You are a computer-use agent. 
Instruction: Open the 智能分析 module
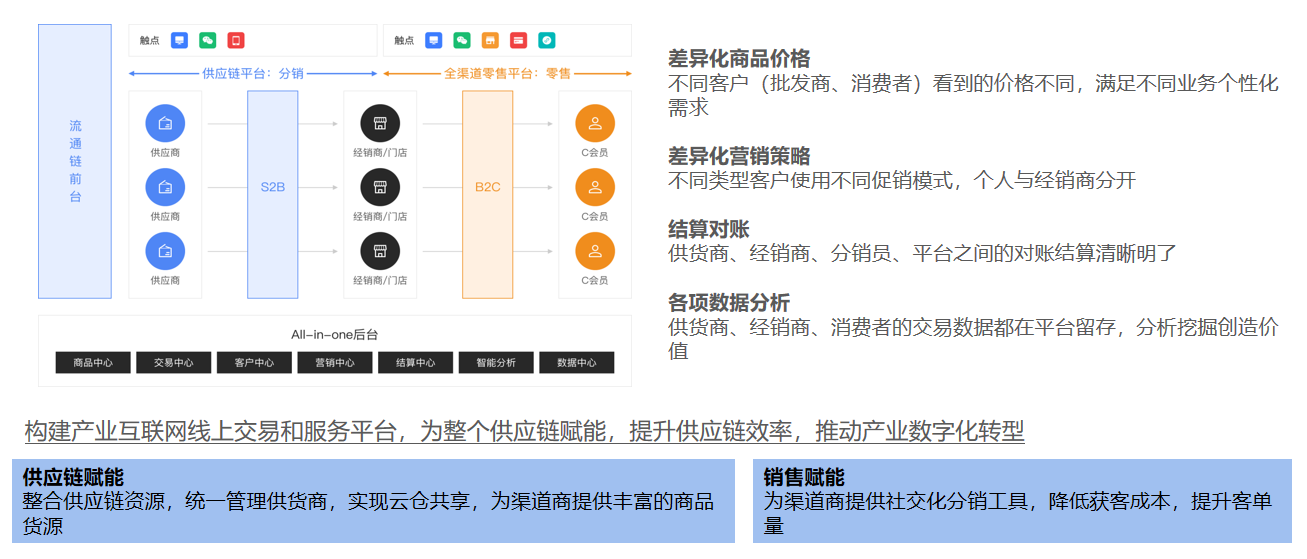(496, 363)
